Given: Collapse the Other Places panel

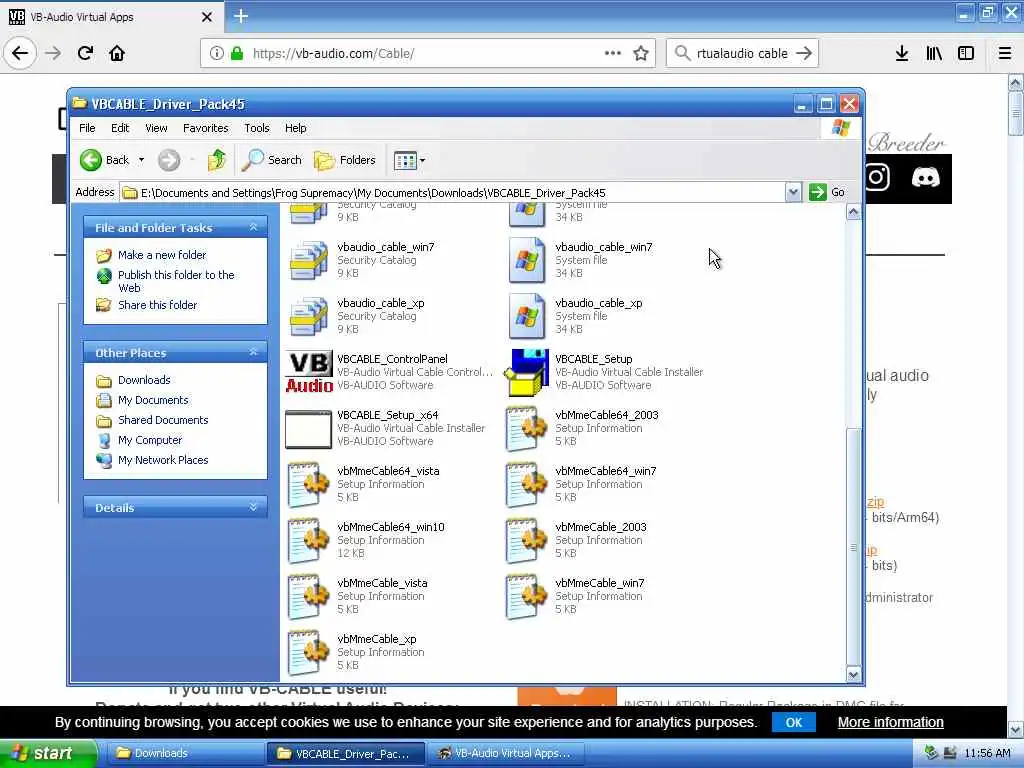Looking at the screenshot, I should (x=253, y=353).
